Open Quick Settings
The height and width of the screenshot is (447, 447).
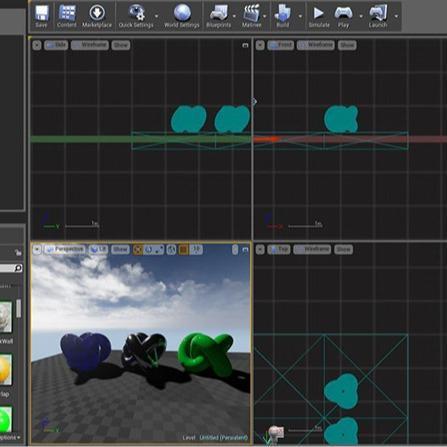coord(136,16)
